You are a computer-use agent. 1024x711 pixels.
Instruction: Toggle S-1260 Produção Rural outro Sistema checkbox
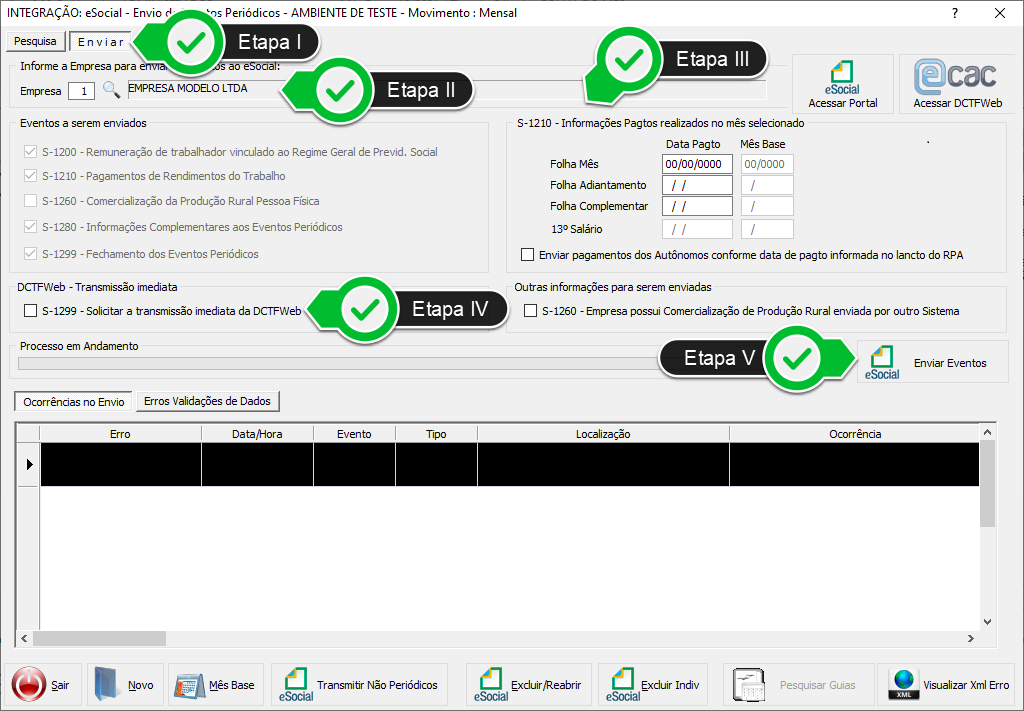530,312
